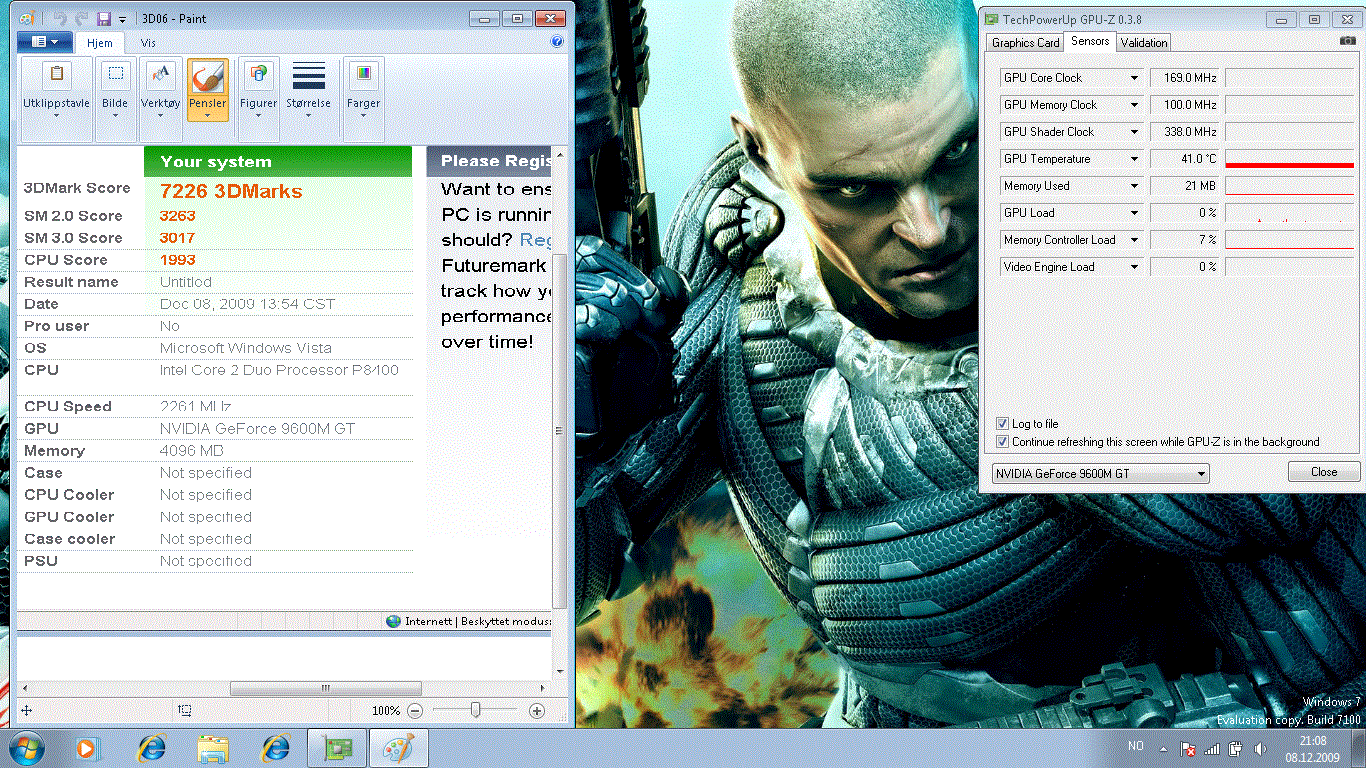Click the 169.0 MHz GPU Core Clock value
The width and height of the screenshot is (1366, 768).
tap(1186, 78)
